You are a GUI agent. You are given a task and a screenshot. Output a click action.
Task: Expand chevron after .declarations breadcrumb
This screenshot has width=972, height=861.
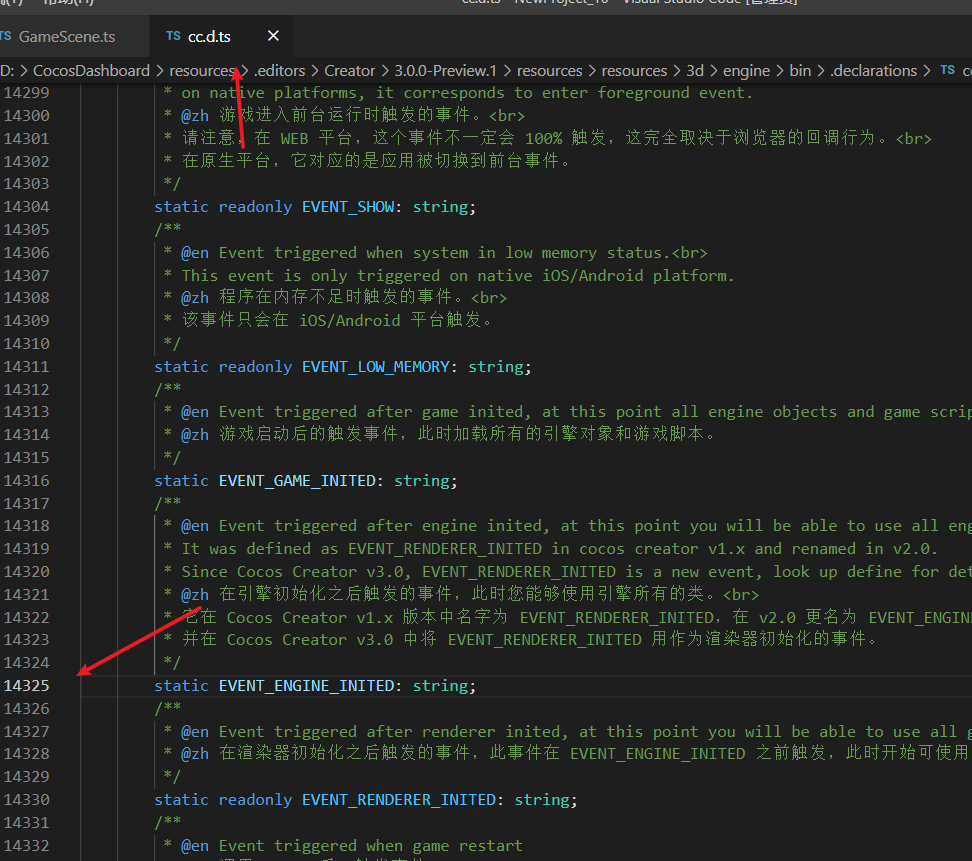(927, 71)
